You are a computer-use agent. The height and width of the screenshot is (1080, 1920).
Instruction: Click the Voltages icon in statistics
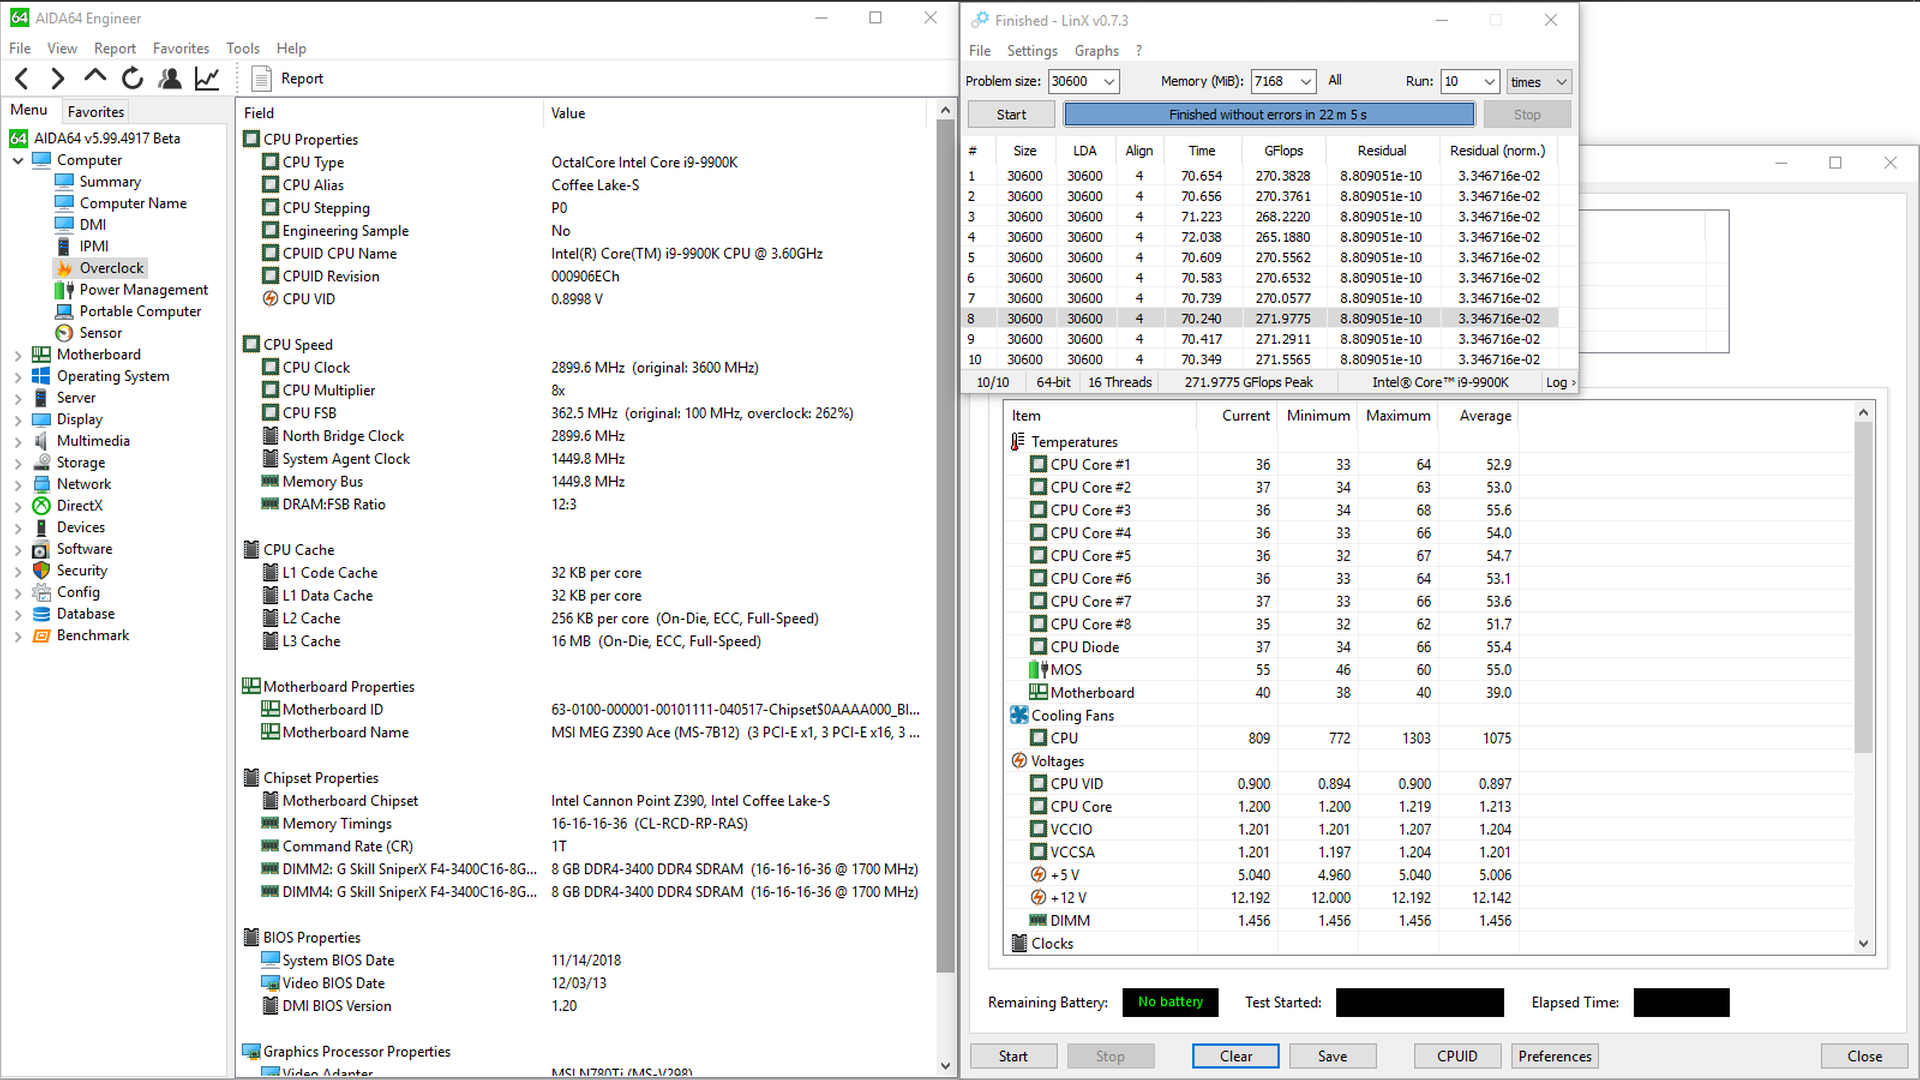click(1019, 761)
